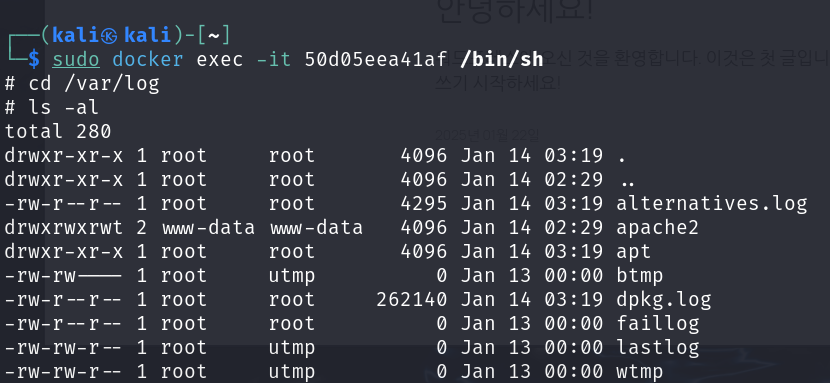Image resolution: width=830 pixels, height=383 pixels.
Task: Click the apache2 directory name
Action: click(x=657, y=228)
